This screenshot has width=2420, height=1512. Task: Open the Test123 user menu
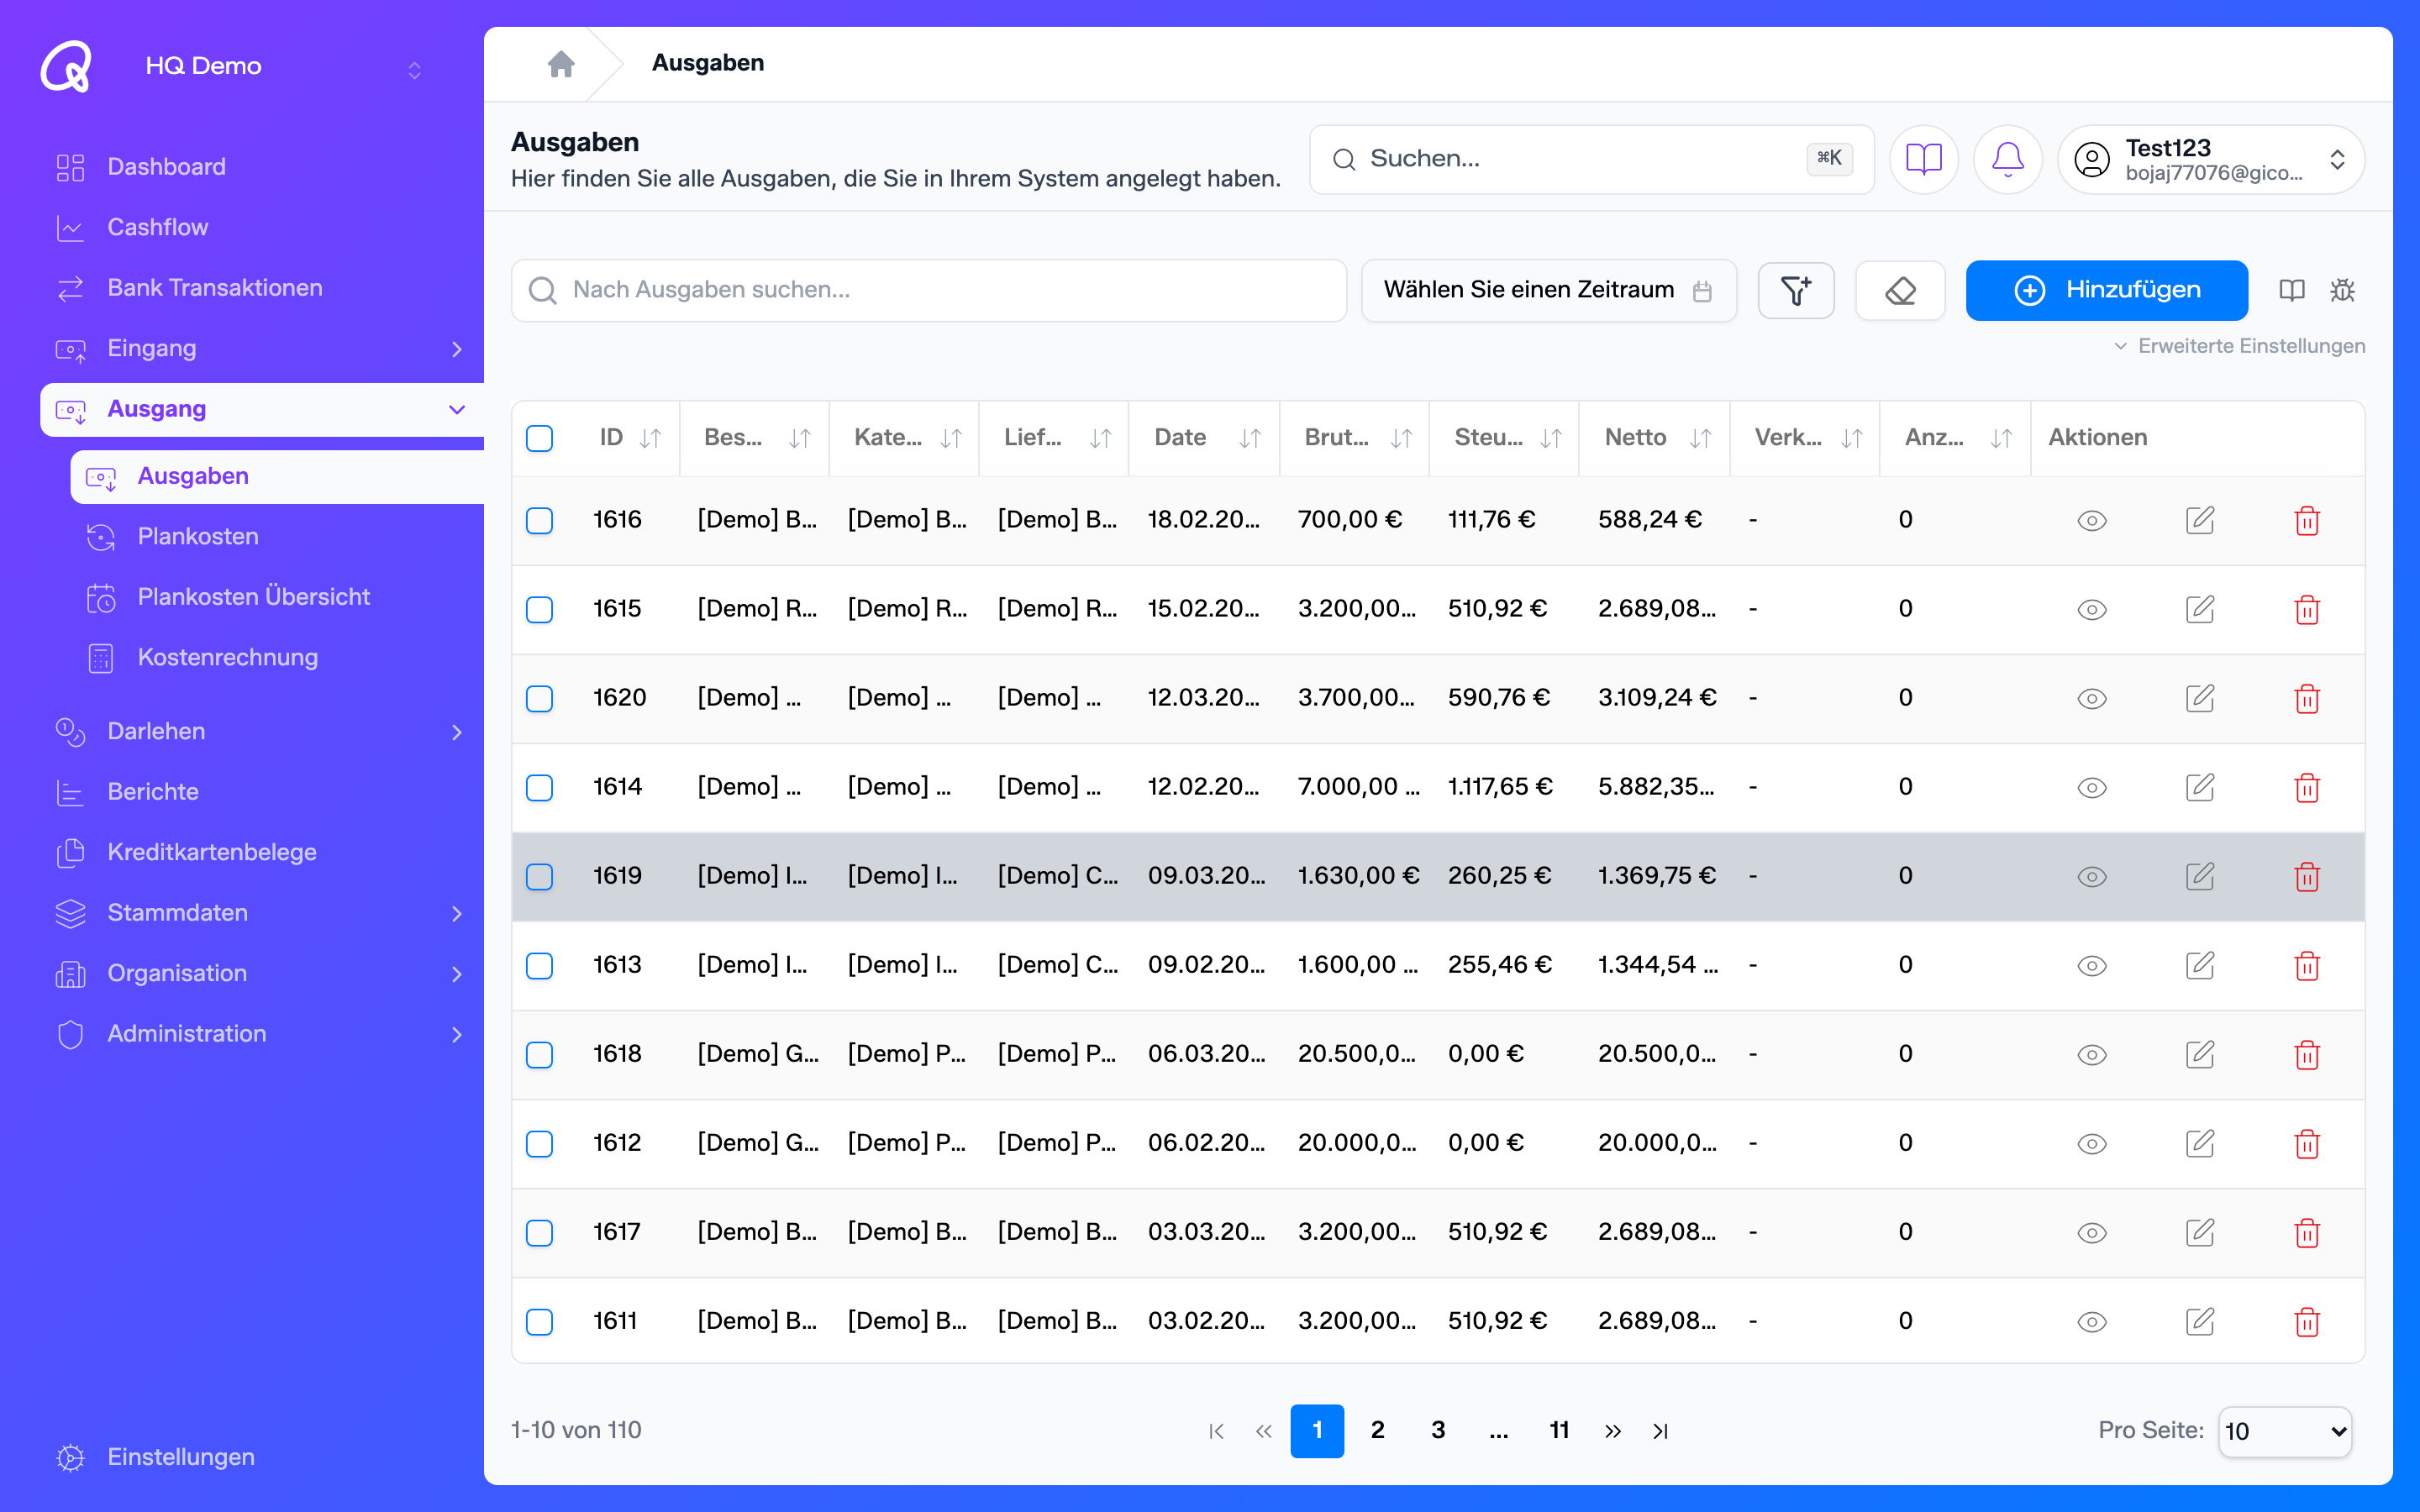coord(2211,159)
